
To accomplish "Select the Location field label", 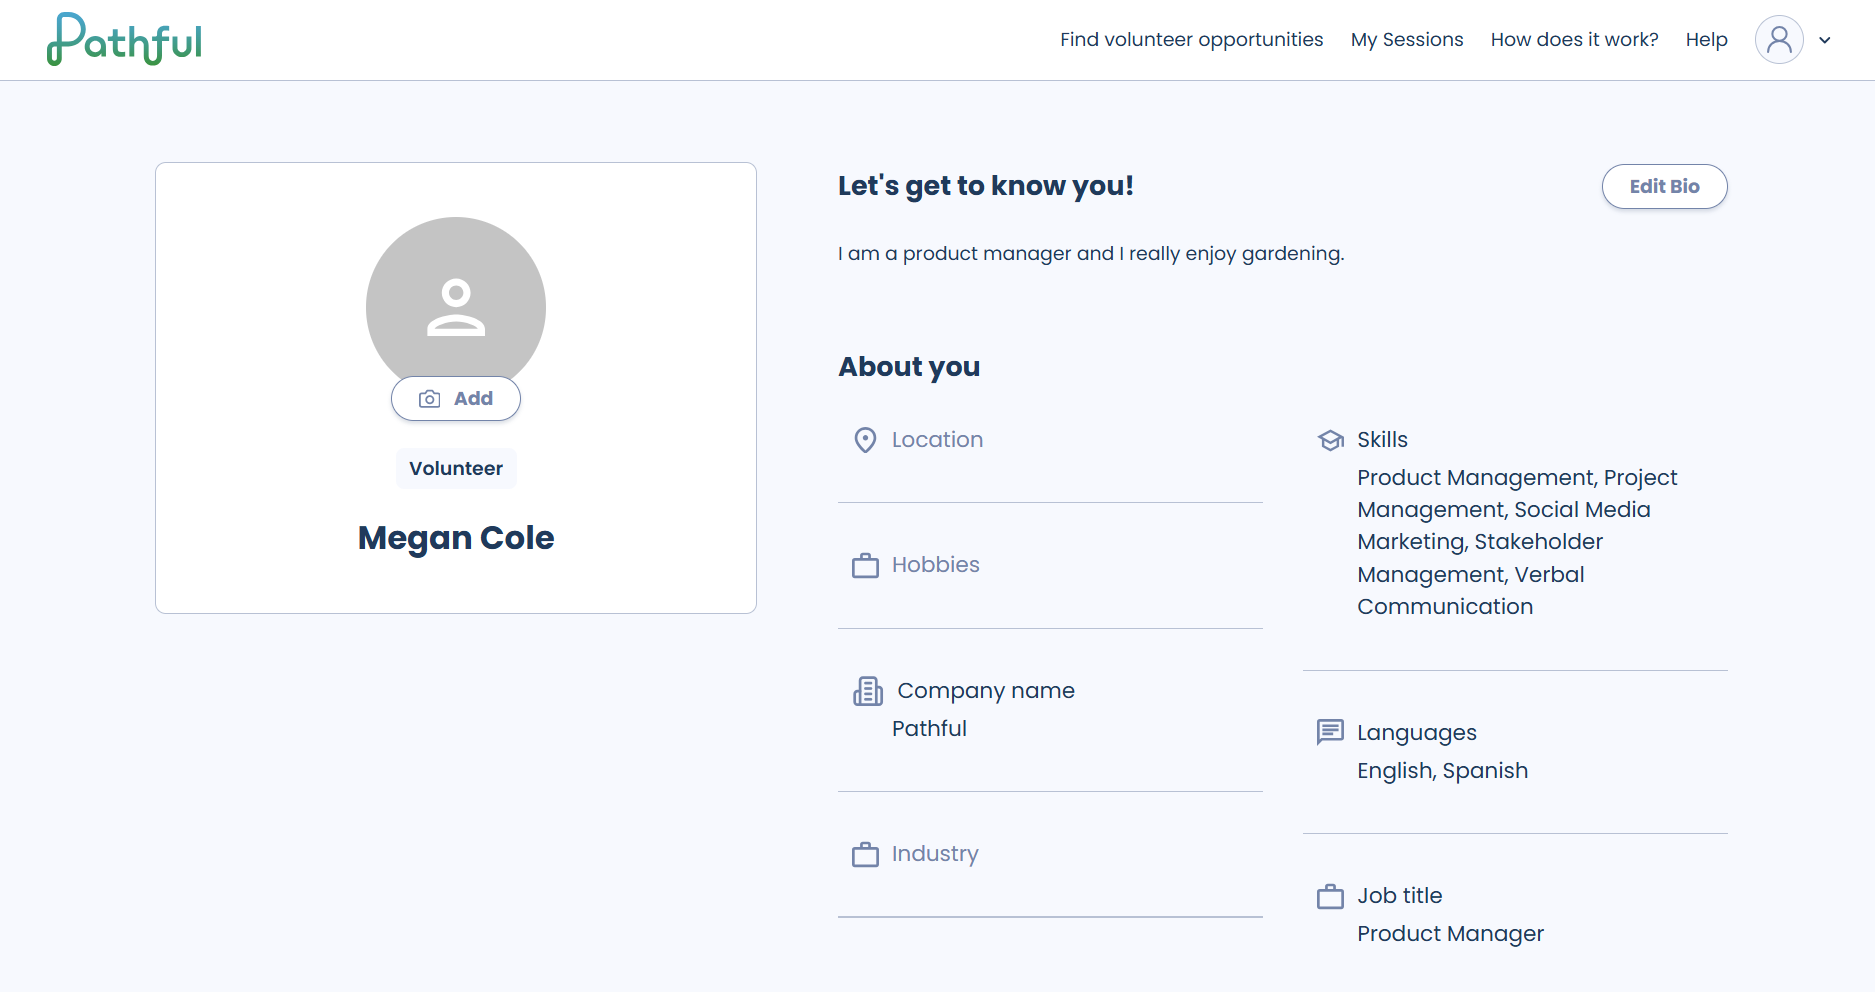I will pos(937,440).
